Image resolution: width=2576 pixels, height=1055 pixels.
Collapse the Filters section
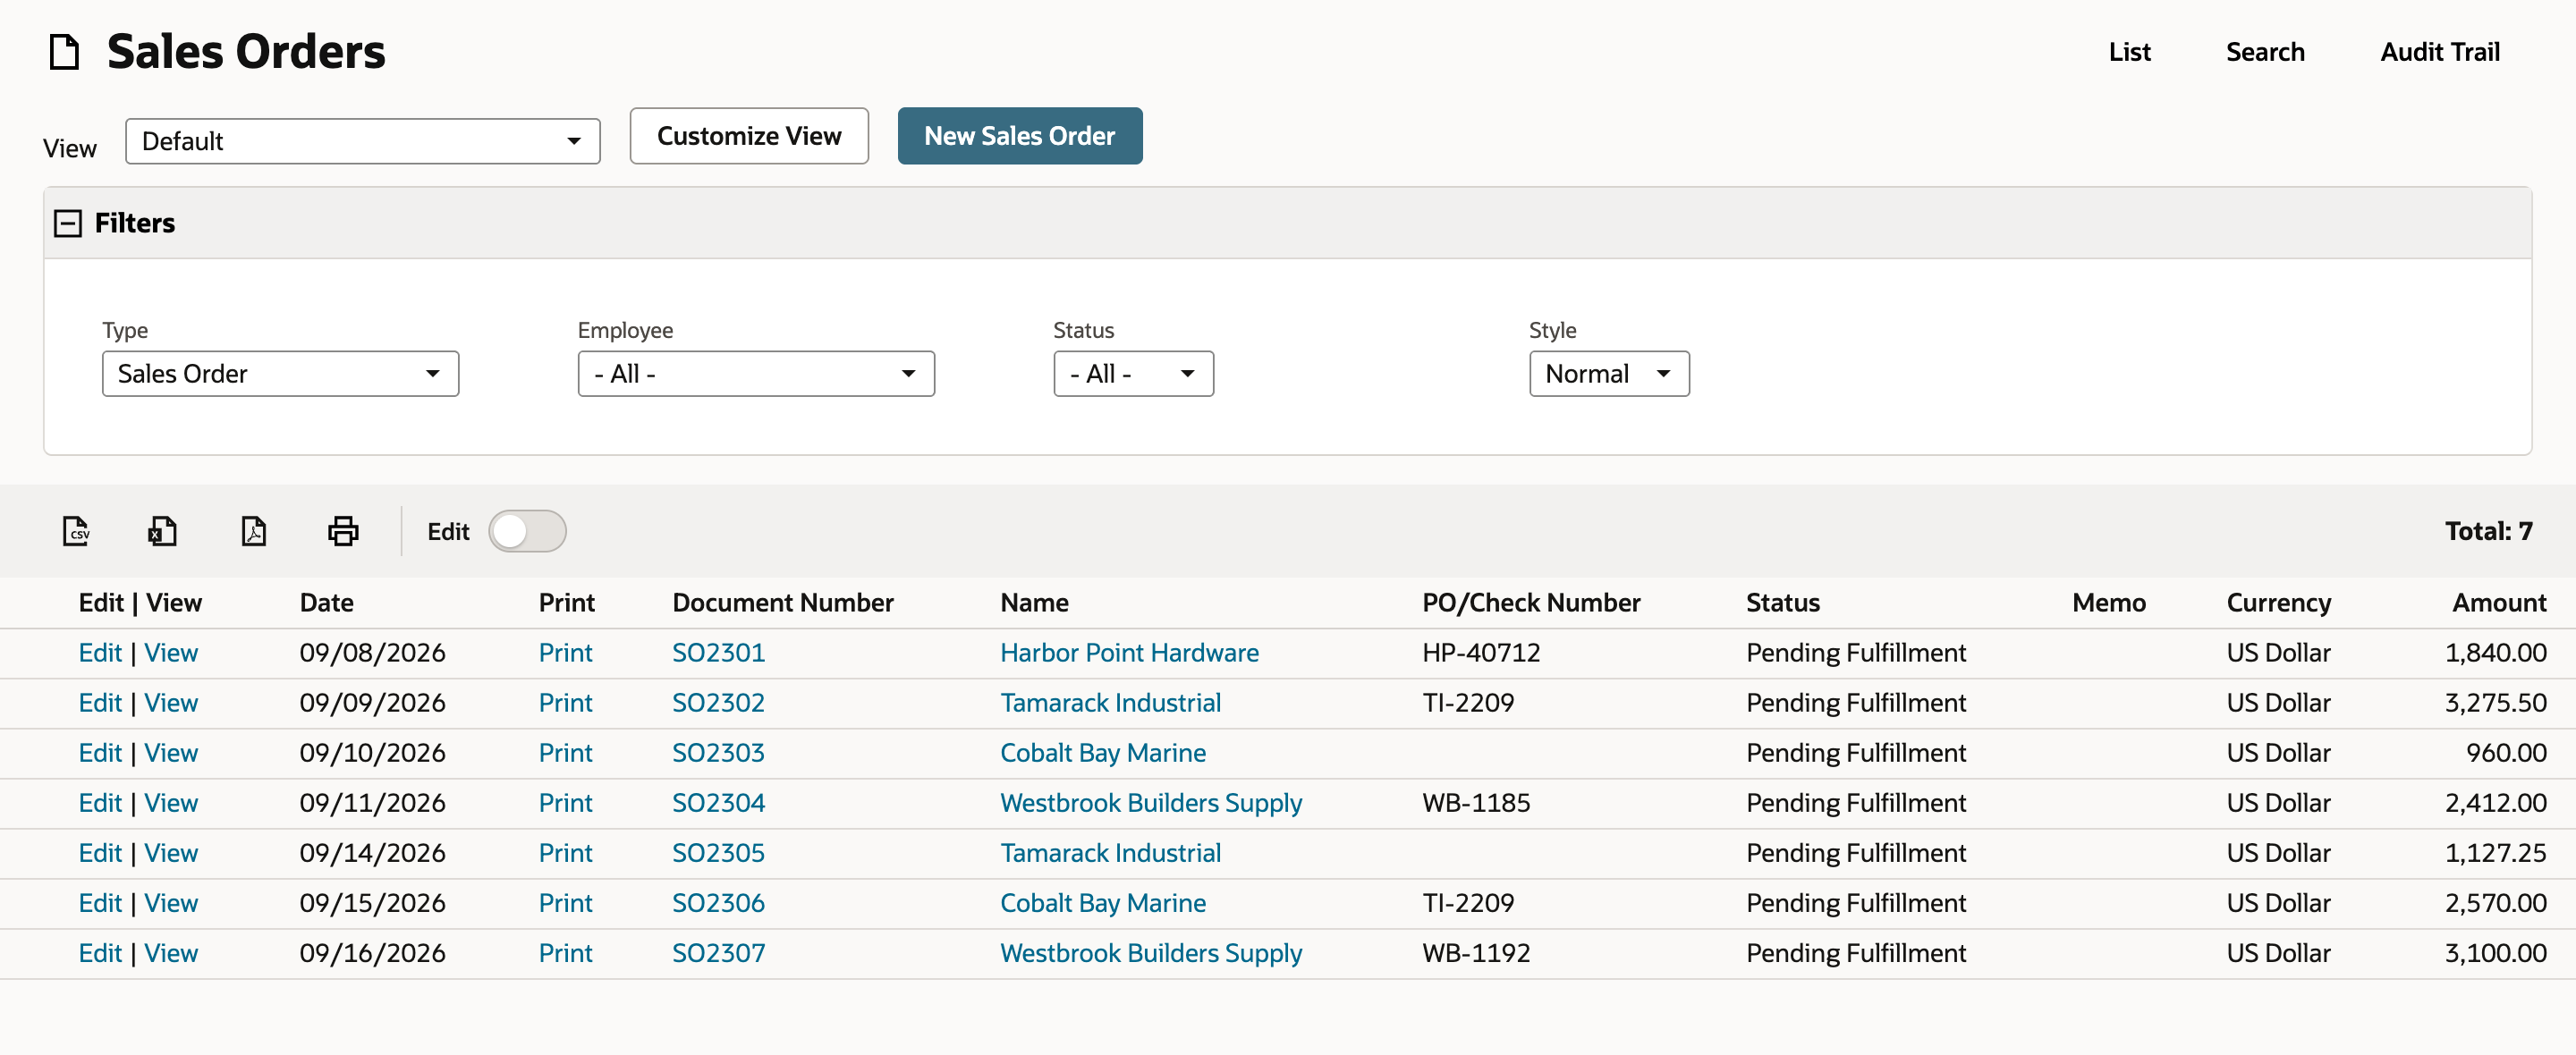68,223
